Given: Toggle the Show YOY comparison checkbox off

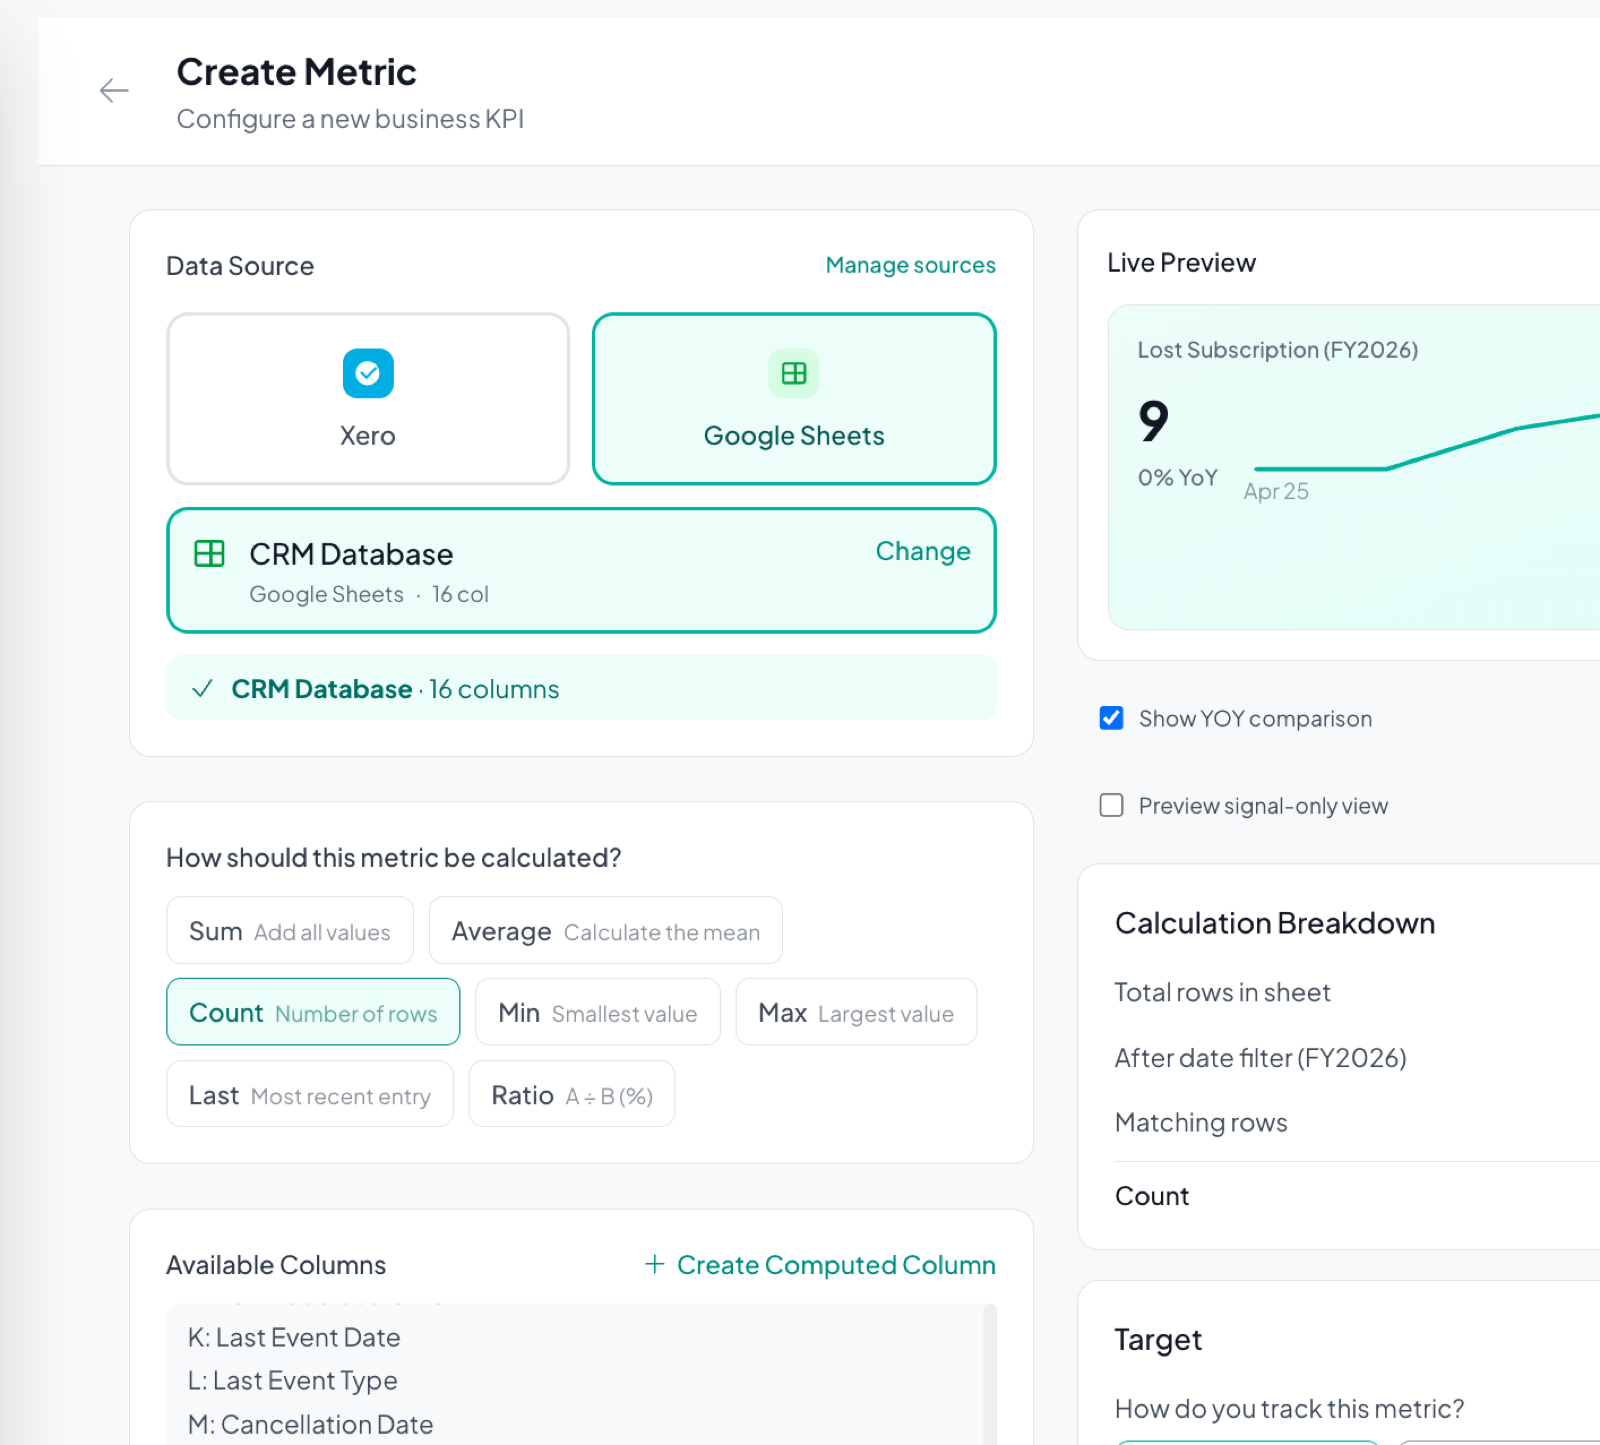Looking at the screenshot, I should (x=1111, y=718).
